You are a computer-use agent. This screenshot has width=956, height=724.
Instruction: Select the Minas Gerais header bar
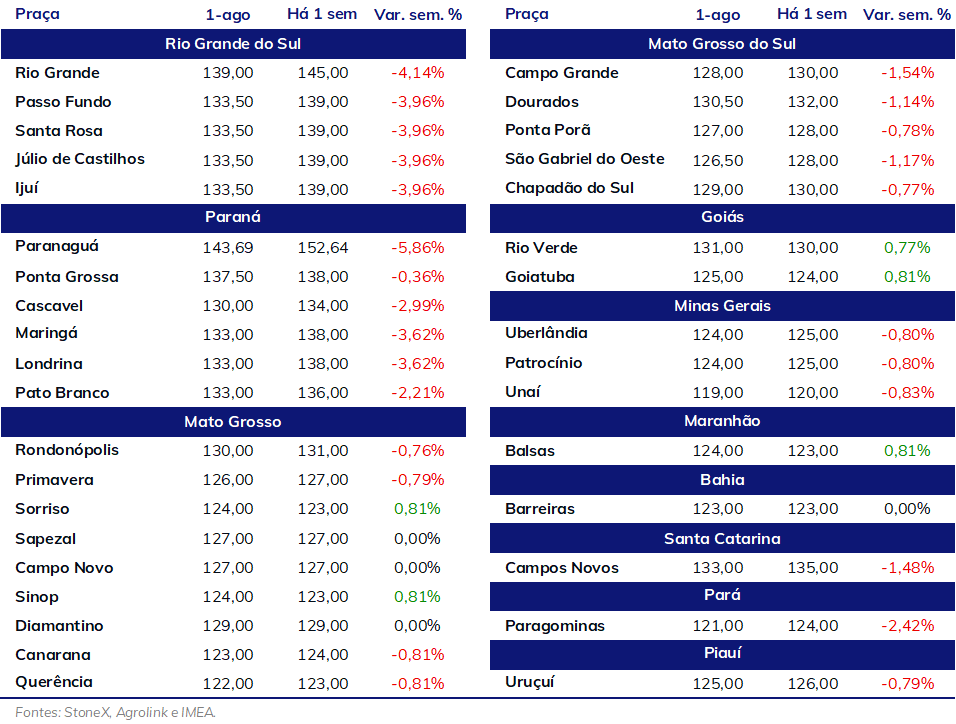(x=722, y=306)
